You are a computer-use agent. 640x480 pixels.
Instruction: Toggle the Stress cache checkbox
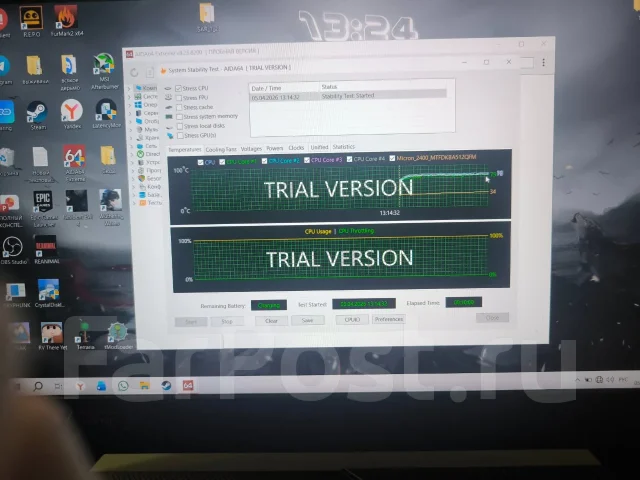[179, 107]
